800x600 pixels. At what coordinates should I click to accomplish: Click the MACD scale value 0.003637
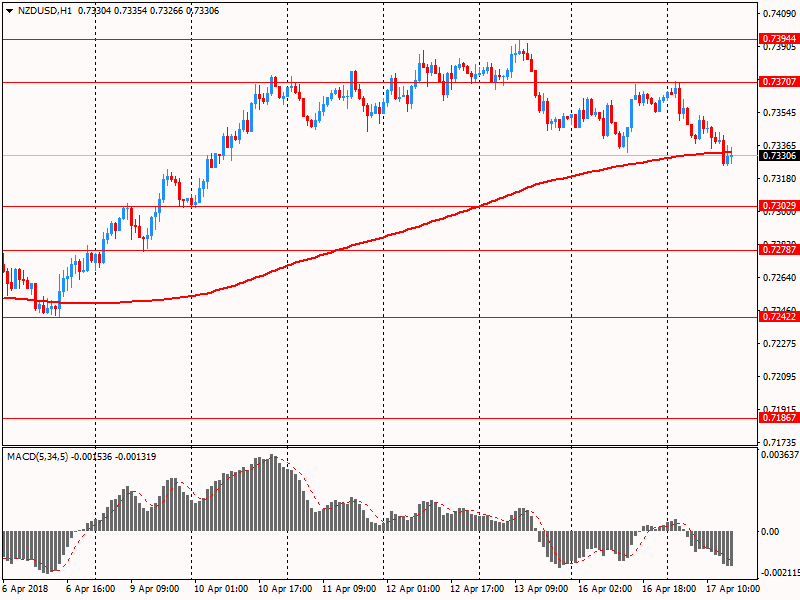780,455
